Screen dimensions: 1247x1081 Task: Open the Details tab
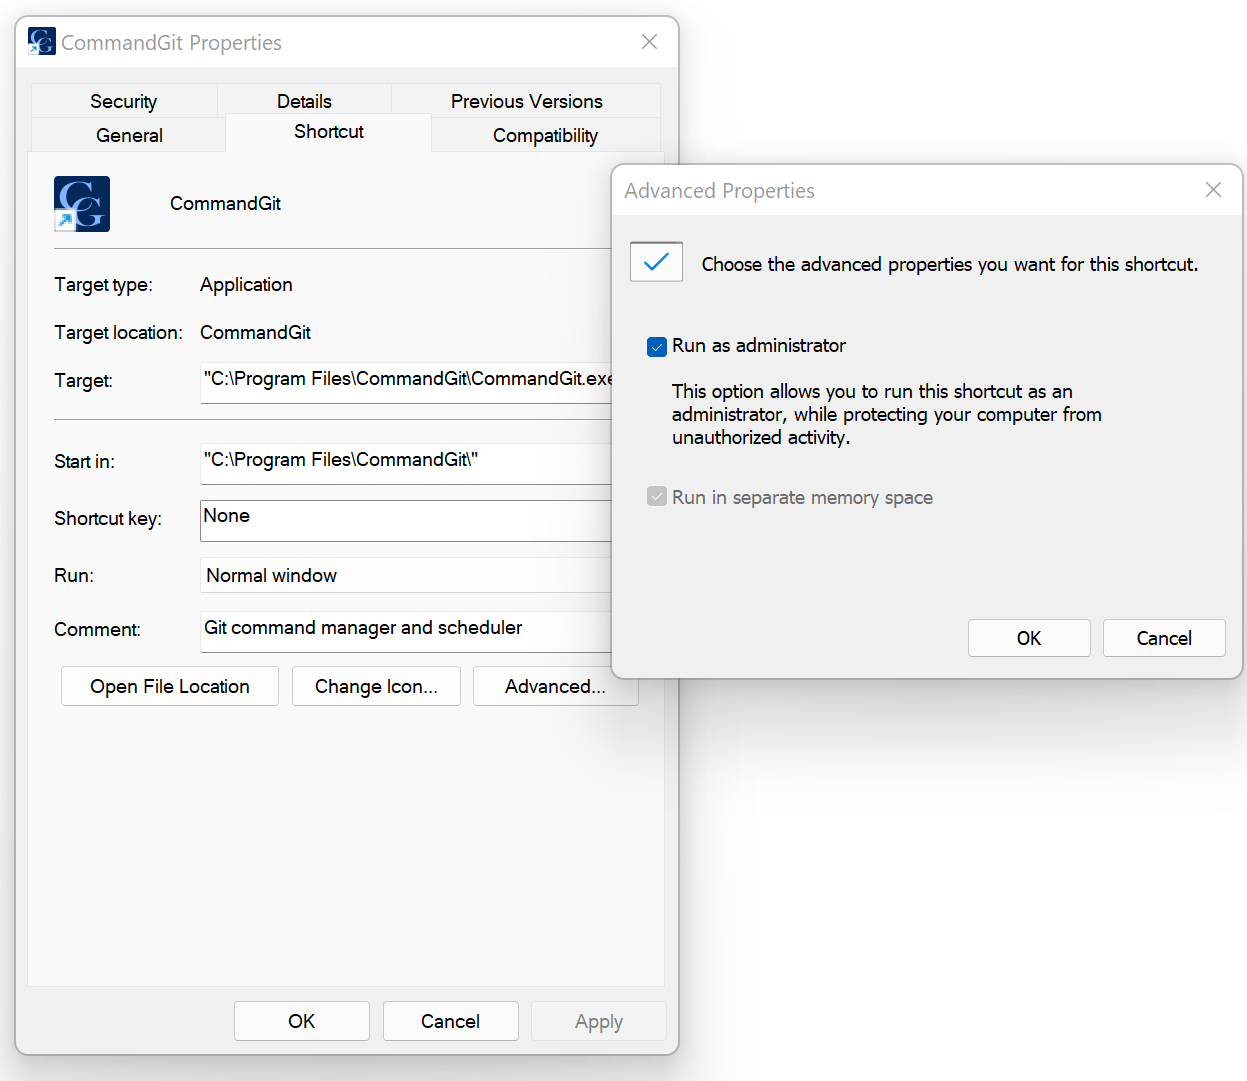click(304, 101)
